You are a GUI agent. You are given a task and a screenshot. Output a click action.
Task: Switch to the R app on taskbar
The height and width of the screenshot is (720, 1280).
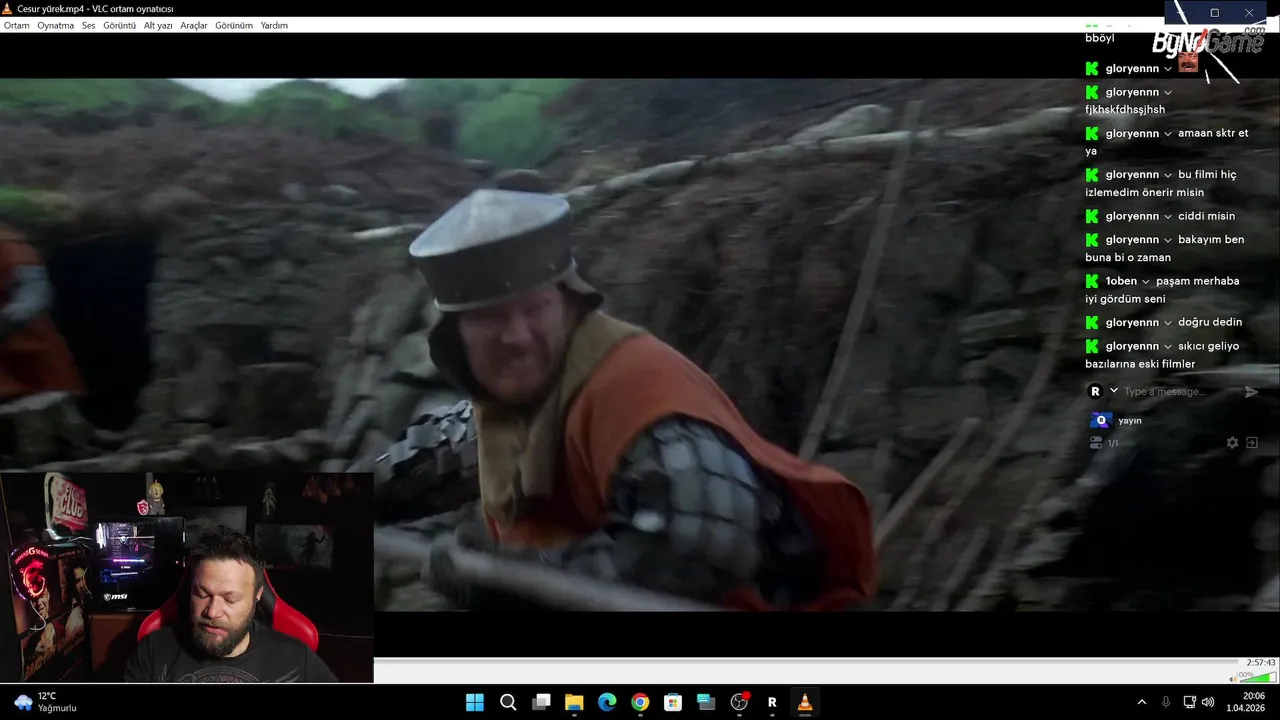point(772,702)
